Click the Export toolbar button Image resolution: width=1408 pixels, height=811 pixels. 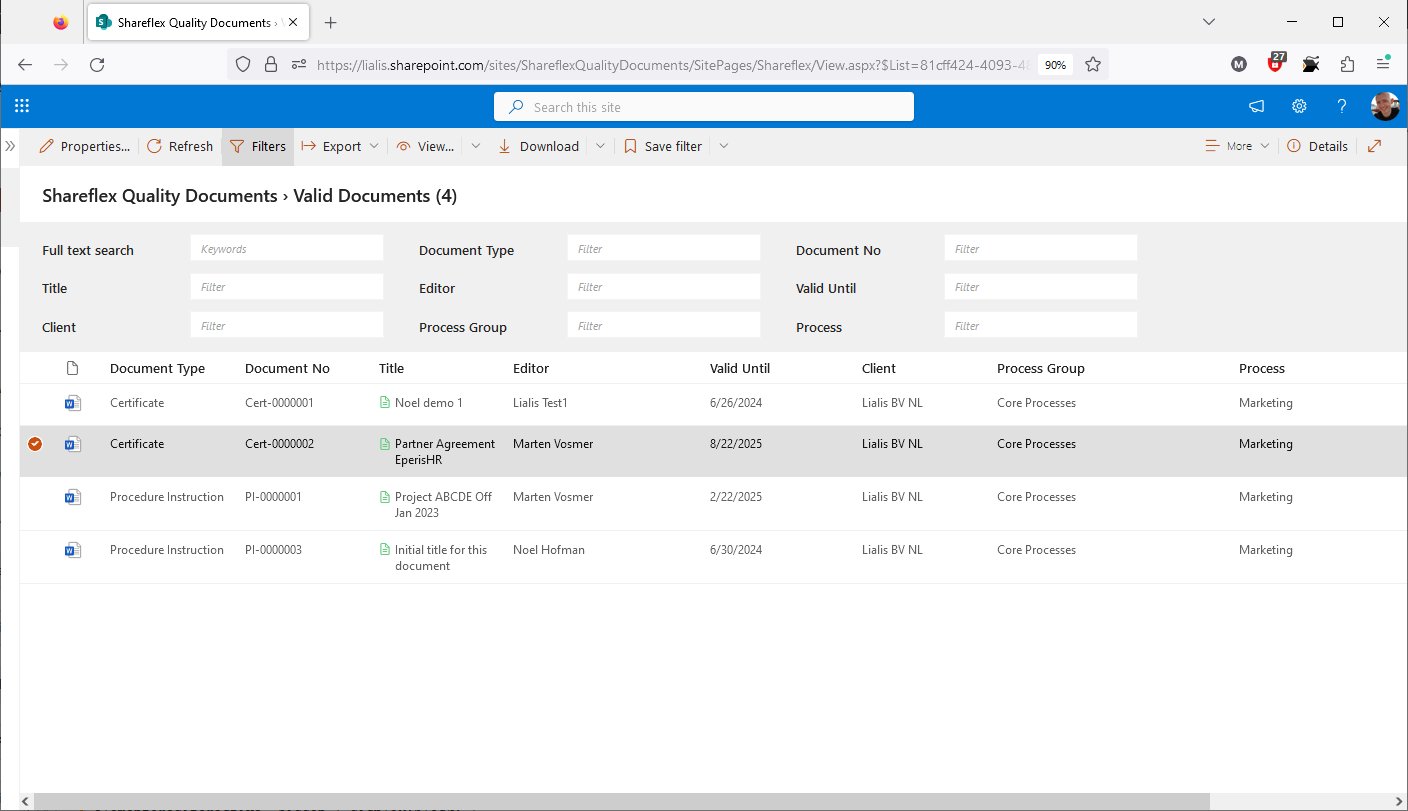pos(331,146)
